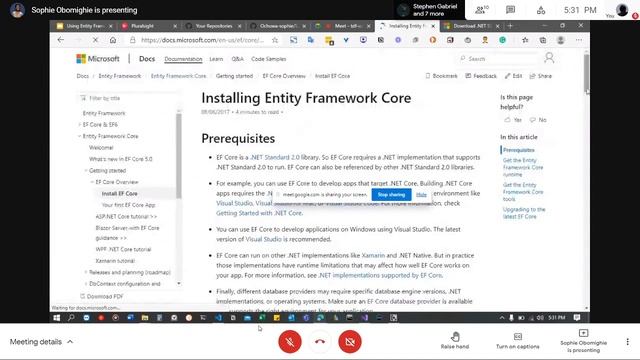
Task: Jump to Upgrading to the latest EF Core
Action: point(524,213)
